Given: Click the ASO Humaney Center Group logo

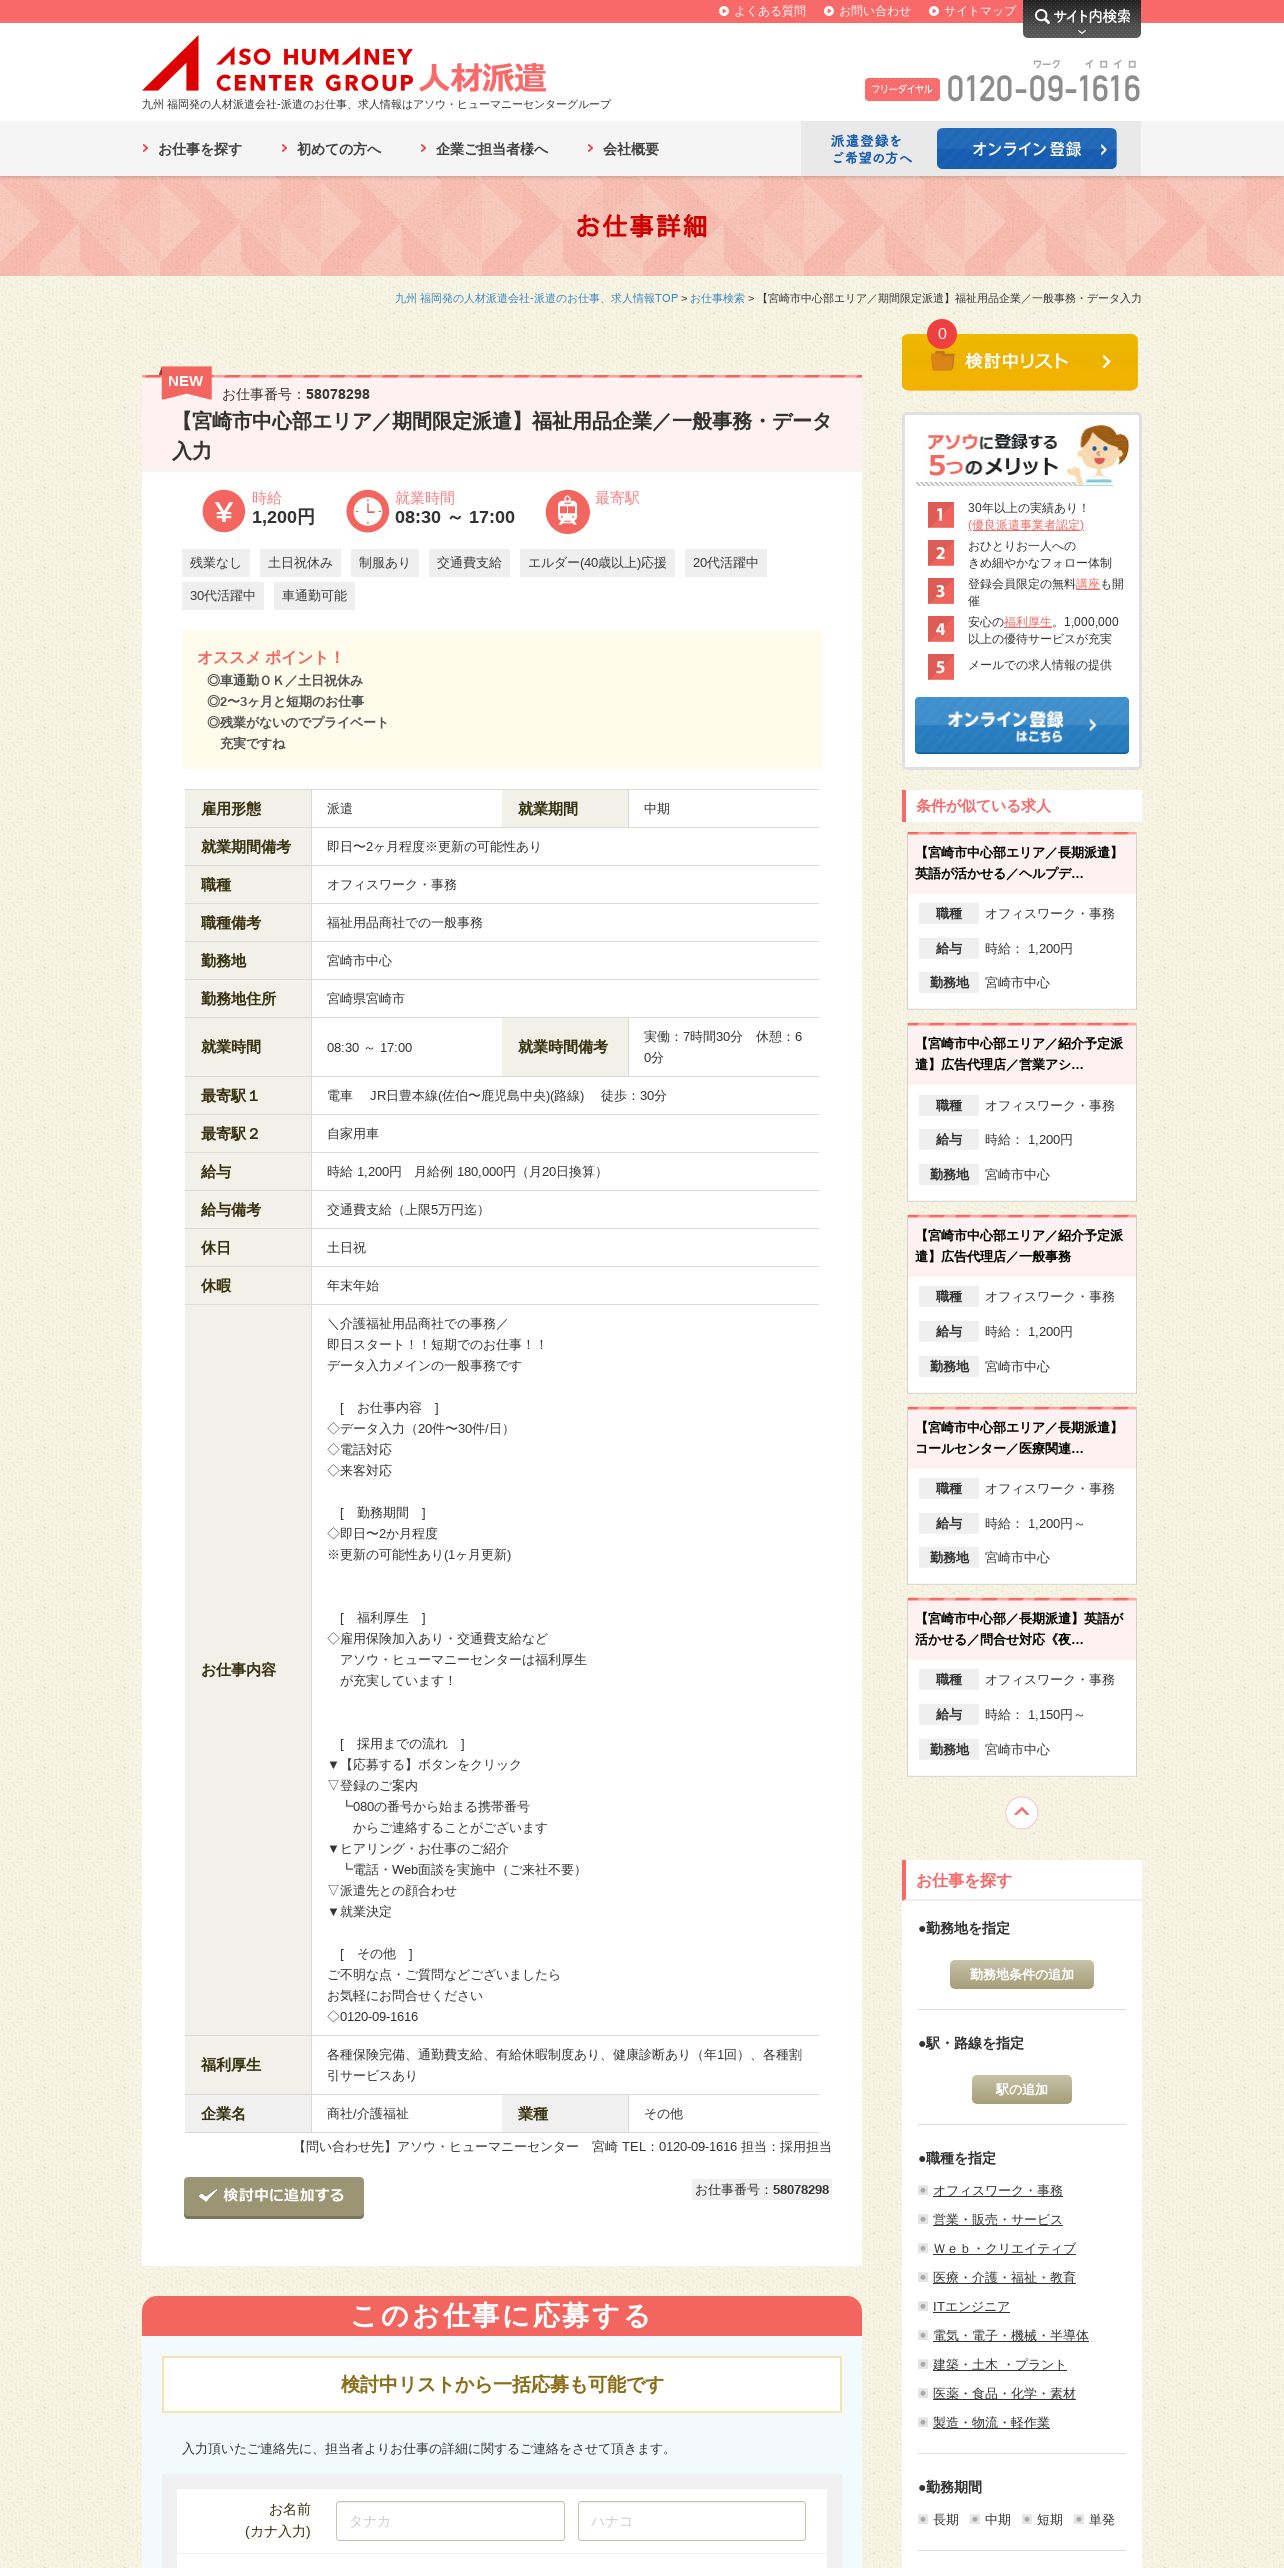Looking at the screenshot, I should pos(344,65).
